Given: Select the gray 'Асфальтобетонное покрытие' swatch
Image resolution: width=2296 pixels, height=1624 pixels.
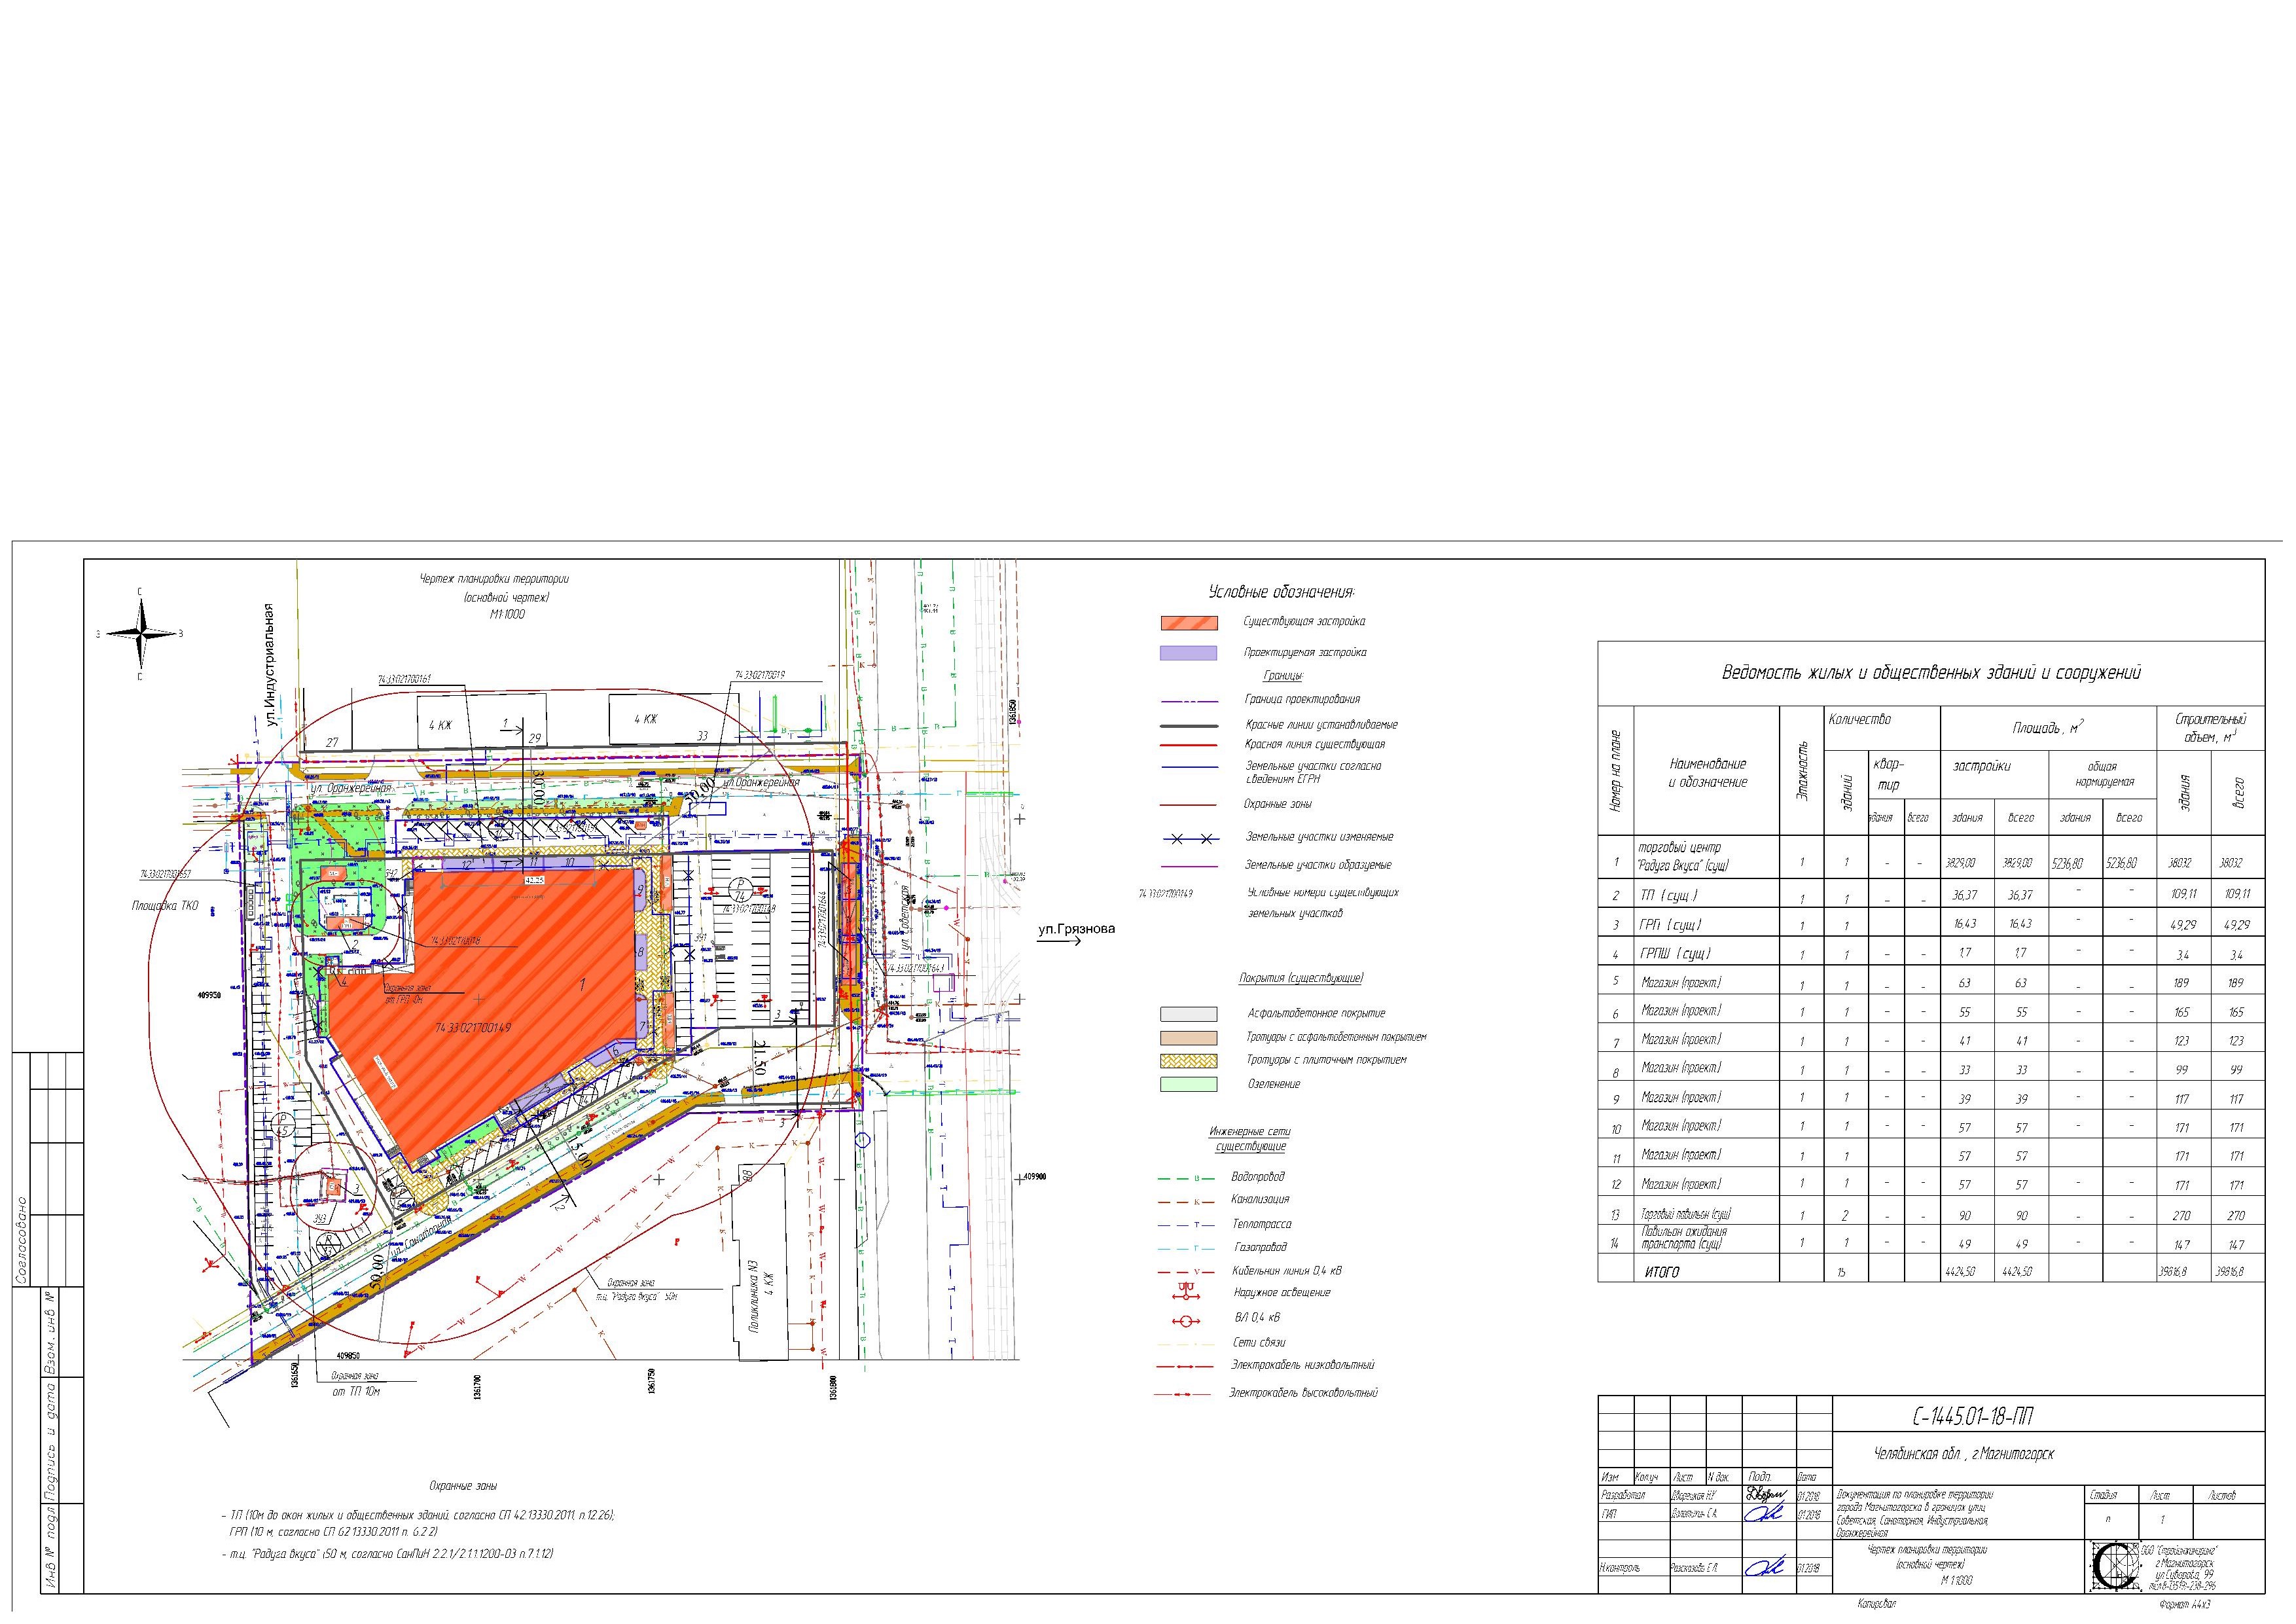Looking at the screenshot, I should click(1188, 1014).
